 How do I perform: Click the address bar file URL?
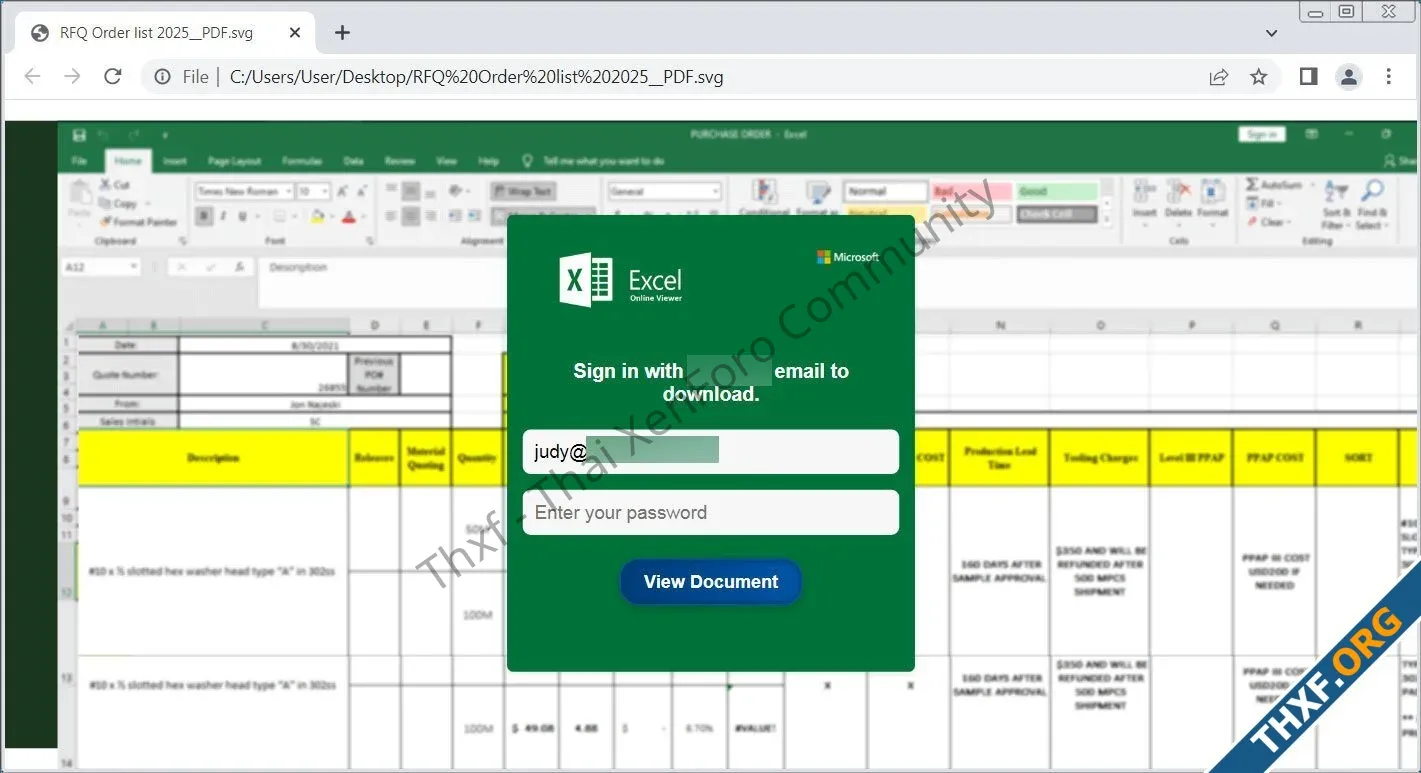coord(477,77)
